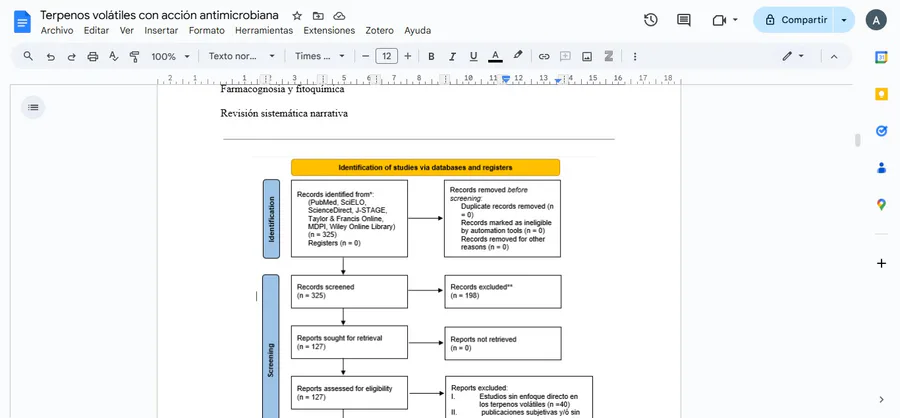The image size is (900, 418).
Task: Click the vertical scrollbar thumb
Action: [858, 141]
